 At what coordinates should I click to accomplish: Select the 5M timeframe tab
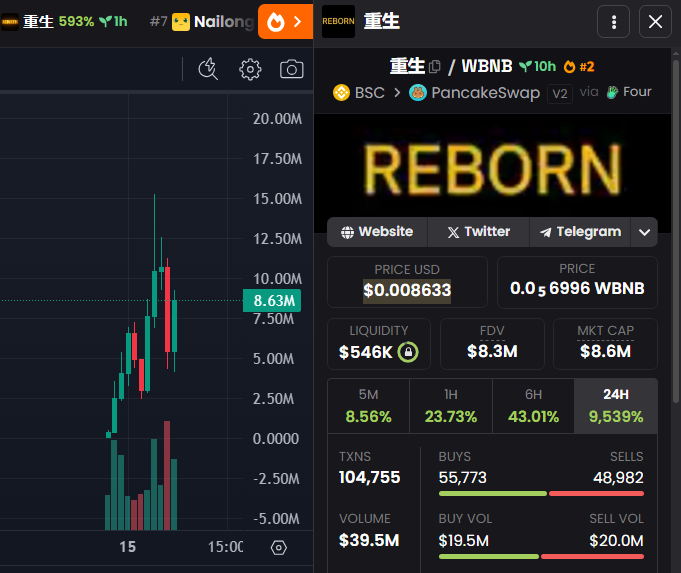pyautogui.click(x=368, y=406)
